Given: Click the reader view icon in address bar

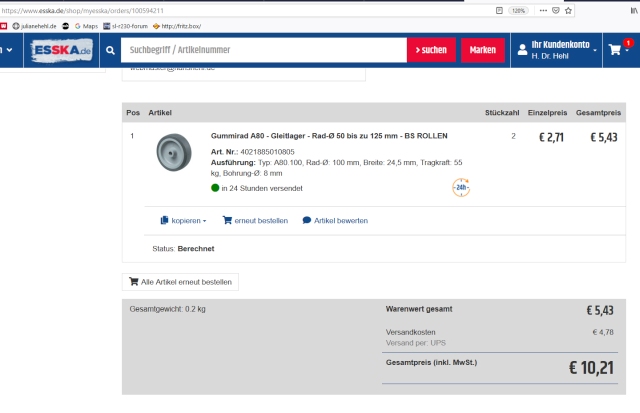Looking at the screenshot, I should (x=498, y=10).
